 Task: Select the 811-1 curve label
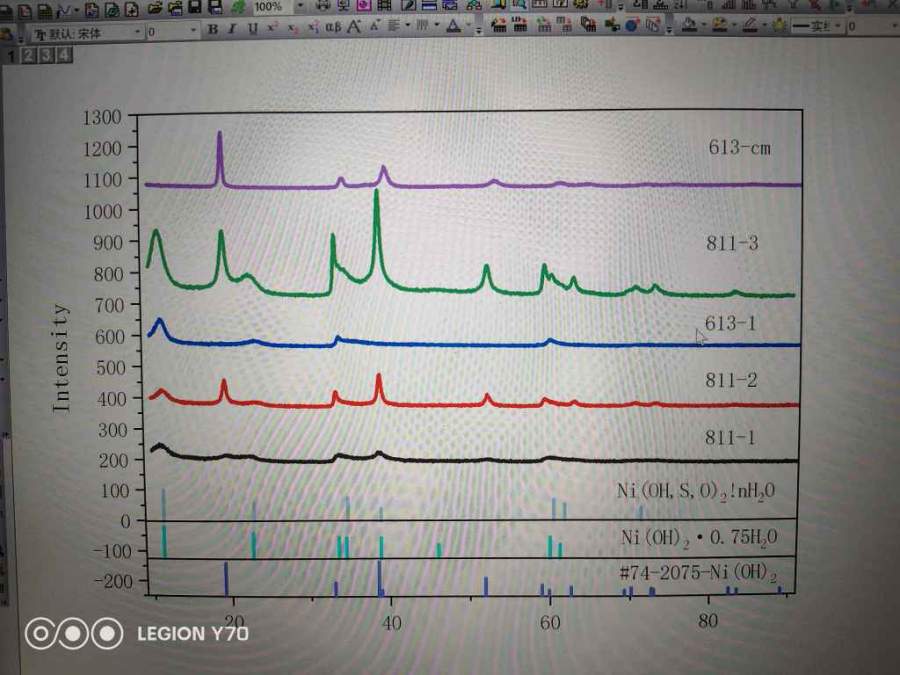point(730,438)
